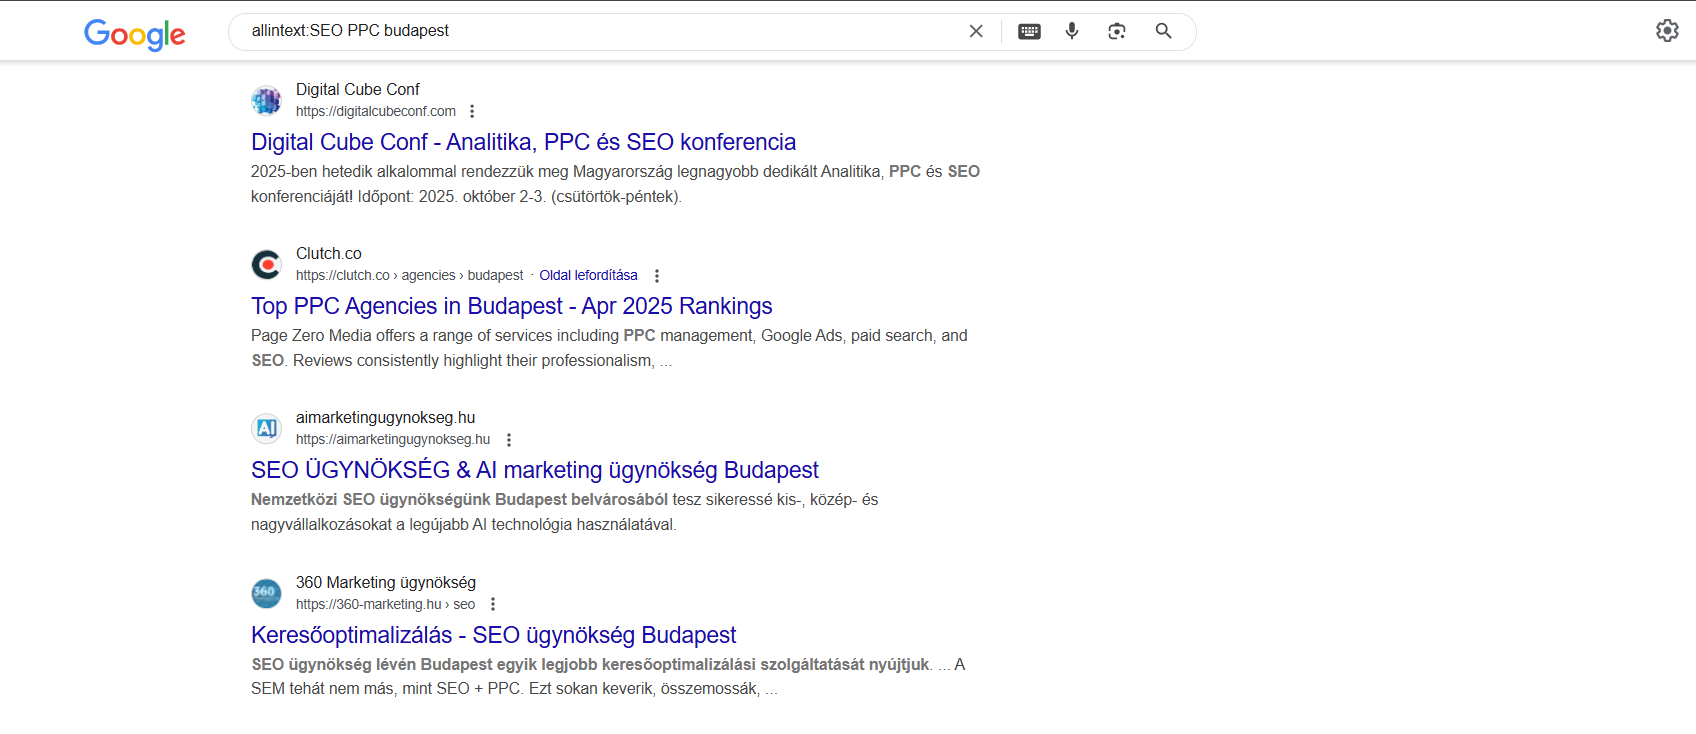Open search by image (Google Lens)
This screenshot has height=734, width=1696.
[1117, 31]
